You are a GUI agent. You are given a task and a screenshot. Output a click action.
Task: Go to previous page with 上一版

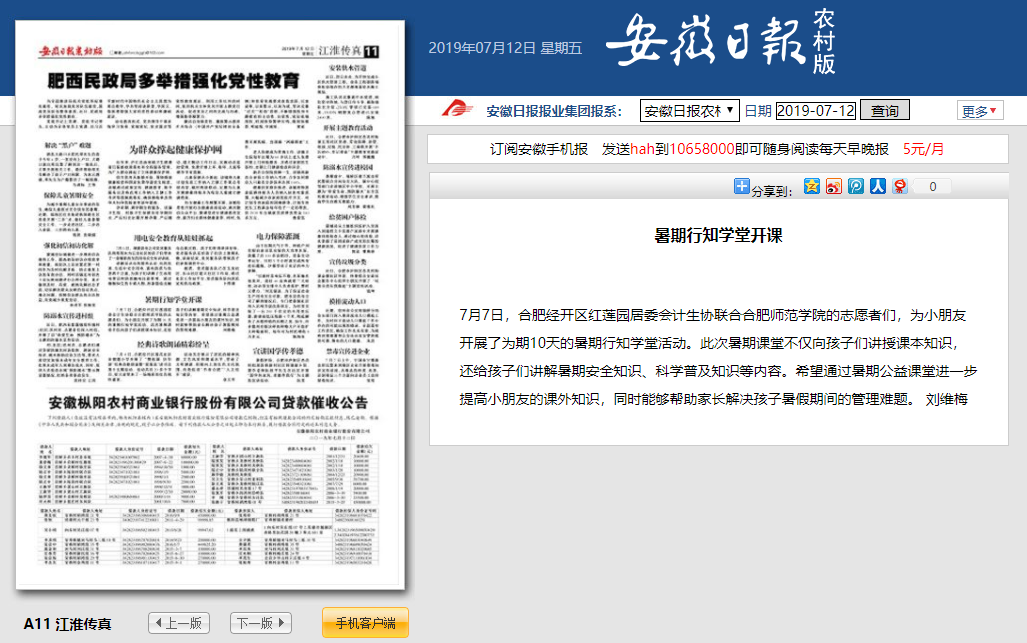(179, 623)
